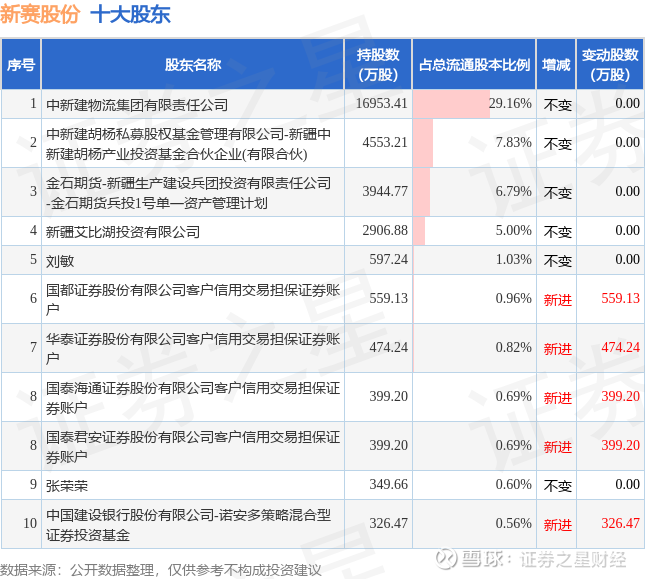Click shareholder name 张荣荣

(67, 486)
